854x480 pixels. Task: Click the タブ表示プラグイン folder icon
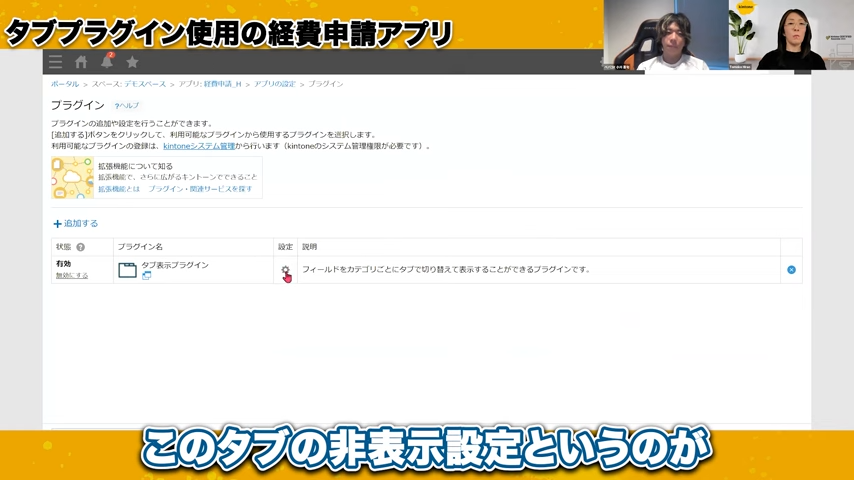[x=127, y=270]
